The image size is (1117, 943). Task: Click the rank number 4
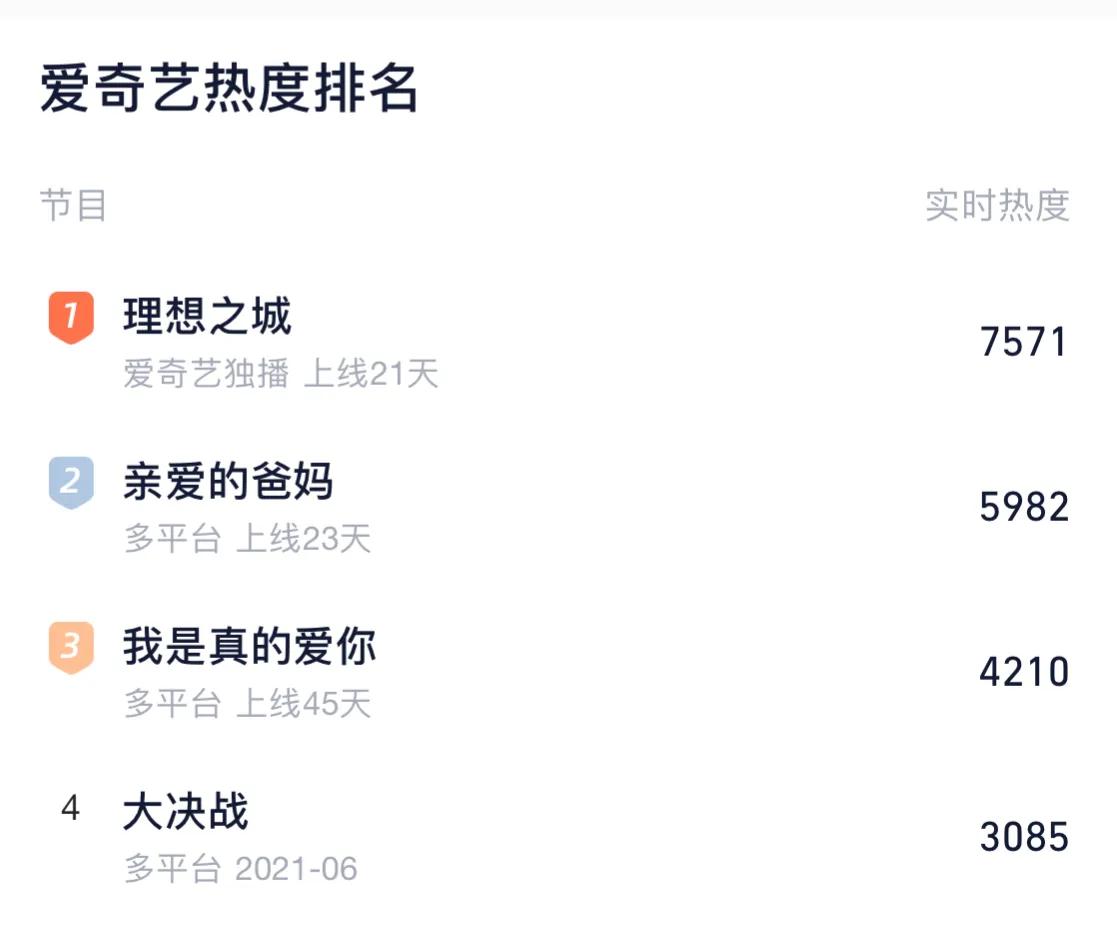(x=70, y=810)
